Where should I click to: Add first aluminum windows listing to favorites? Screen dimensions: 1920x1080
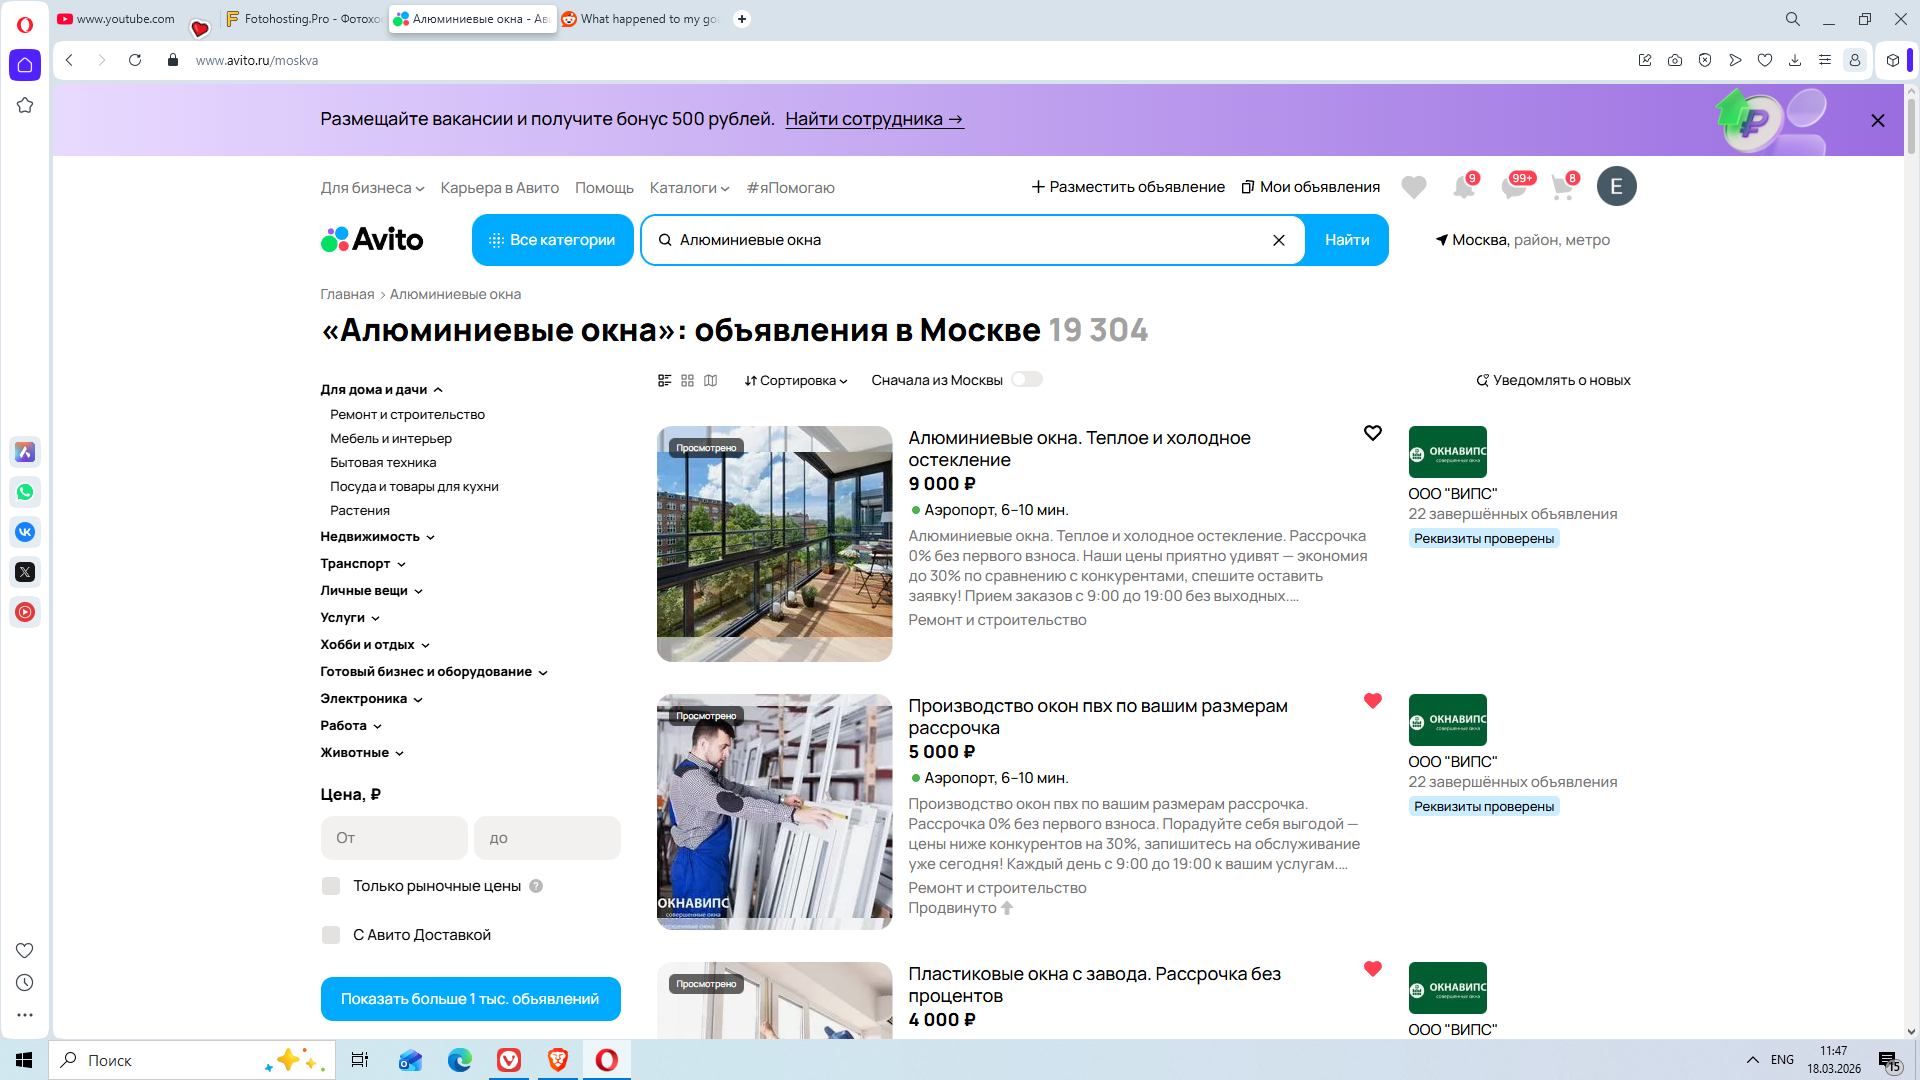pyautogui.click(x=1372, y=433)
